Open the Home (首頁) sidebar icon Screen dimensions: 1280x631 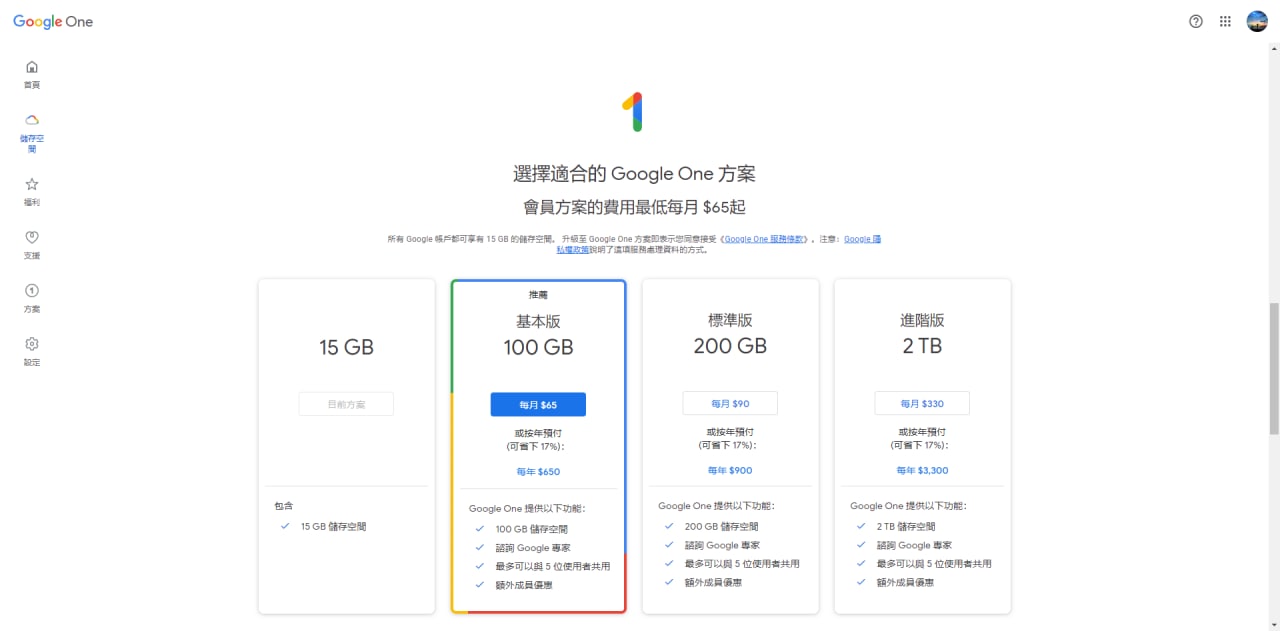point(32,68)
